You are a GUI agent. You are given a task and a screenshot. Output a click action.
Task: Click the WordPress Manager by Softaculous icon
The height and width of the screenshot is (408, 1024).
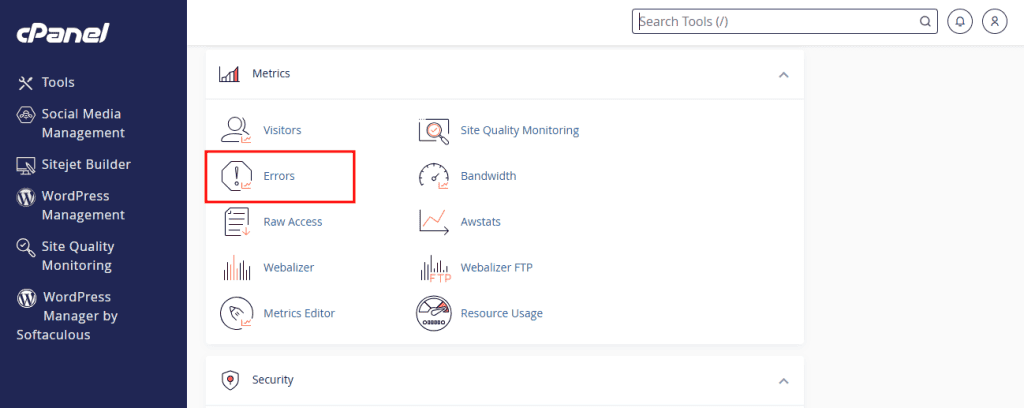(x=26, y=298)
